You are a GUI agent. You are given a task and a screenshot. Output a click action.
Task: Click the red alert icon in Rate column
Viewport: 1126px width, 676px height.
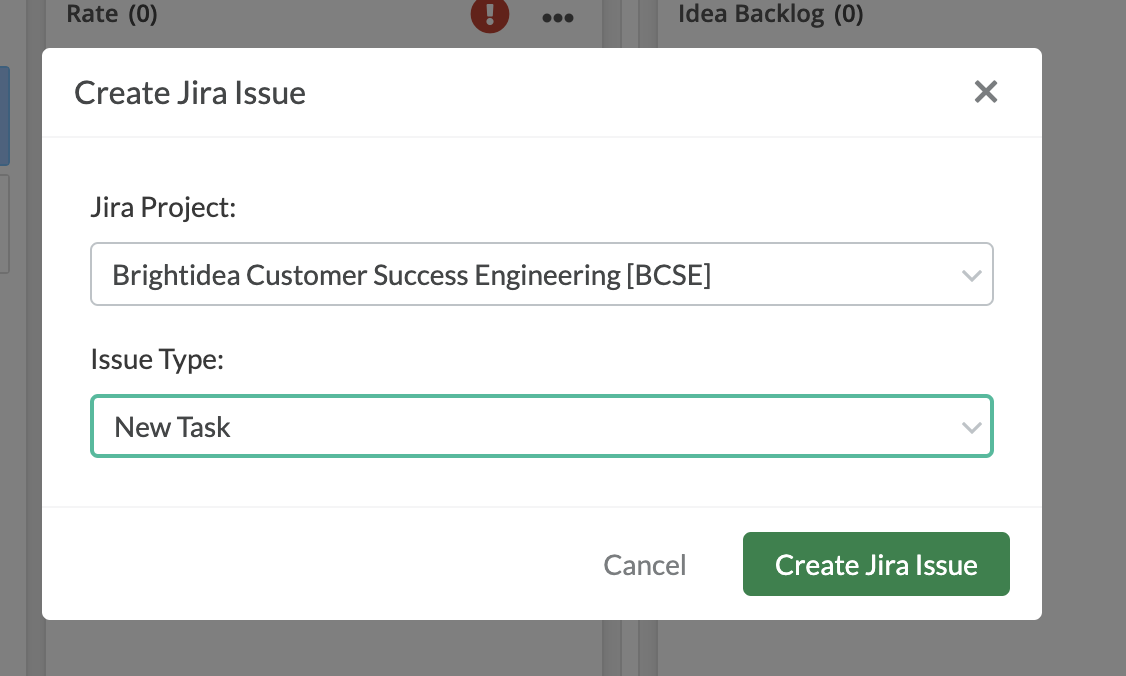pyautogui.click(x=490, y=14)
